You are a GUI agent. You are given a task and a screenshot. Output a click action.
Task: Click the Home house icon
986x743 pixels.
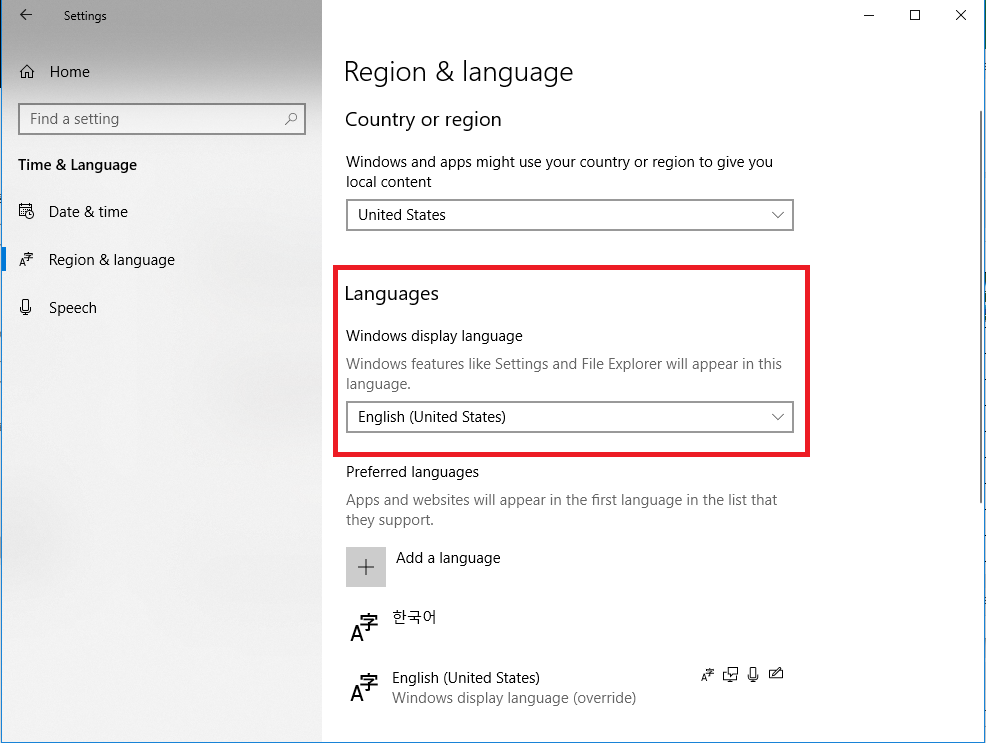pos(27,72)
